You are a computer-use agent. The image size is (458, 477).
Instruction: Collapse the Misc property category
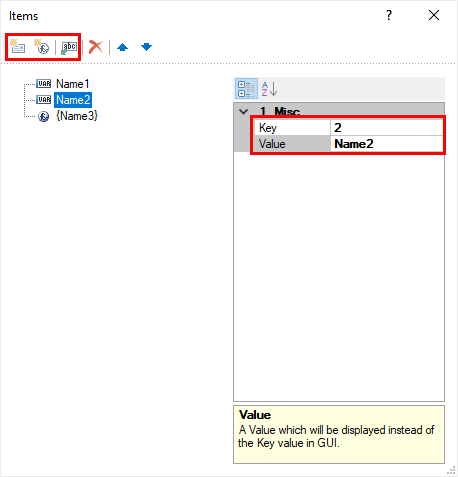[244, 112]
